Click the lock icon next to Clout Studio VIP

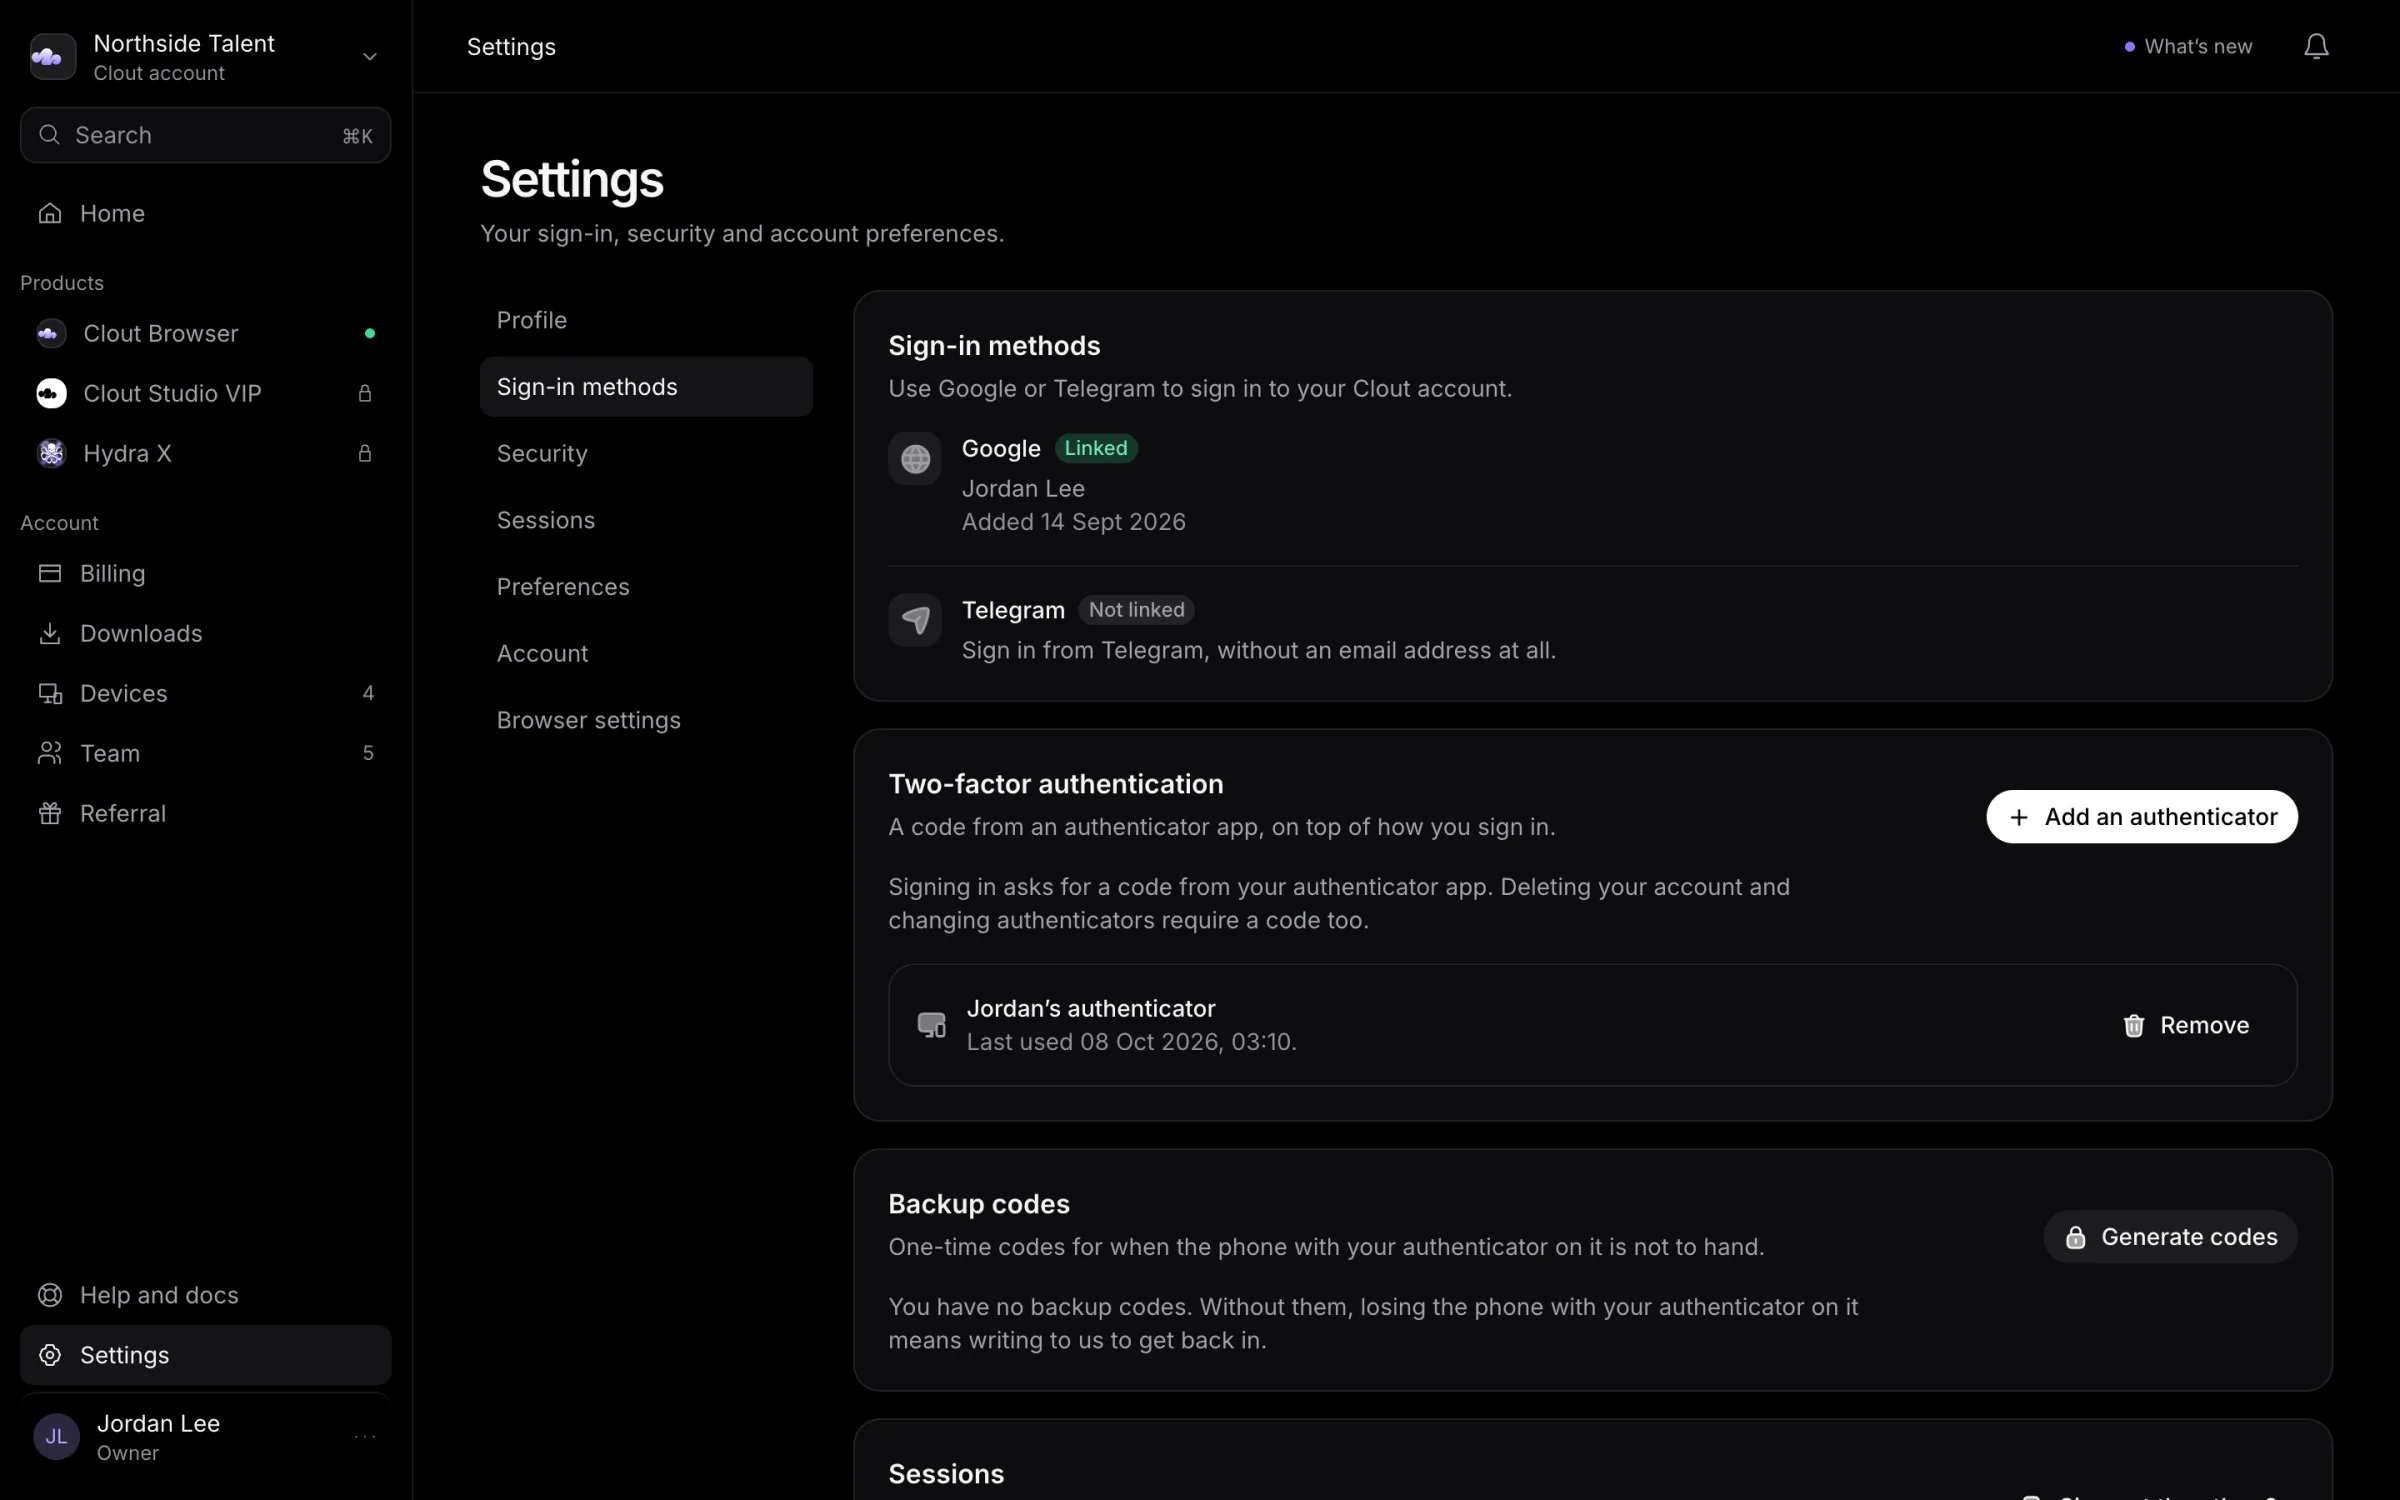click(x=365, y=393)
